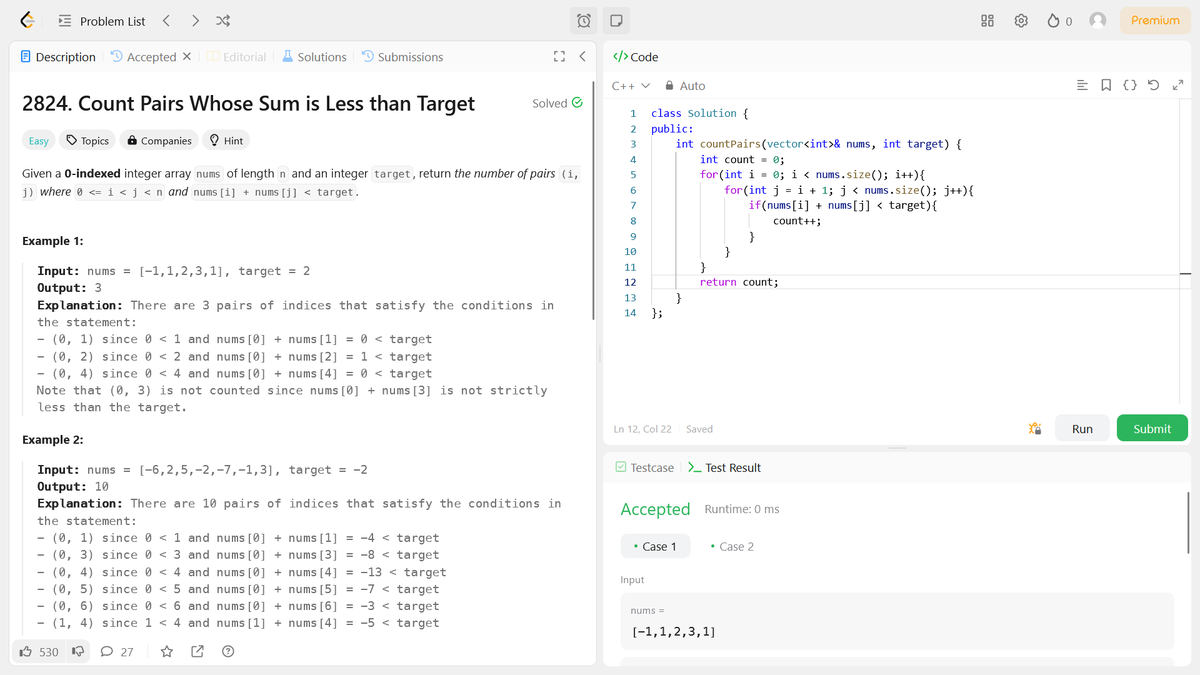Click line number 5 in editor

tap(632, 175)
